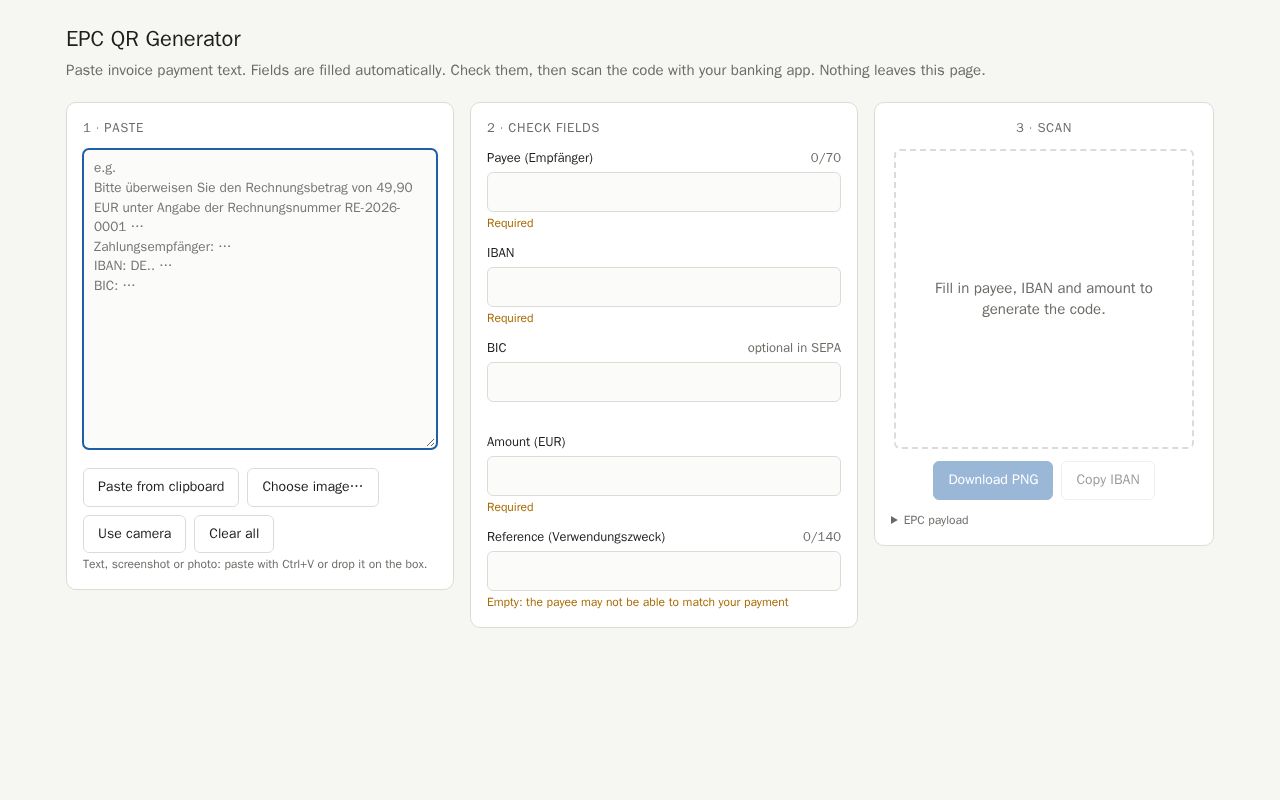
Task: Click Paste from clipboard button
Action: coord(161,487)
